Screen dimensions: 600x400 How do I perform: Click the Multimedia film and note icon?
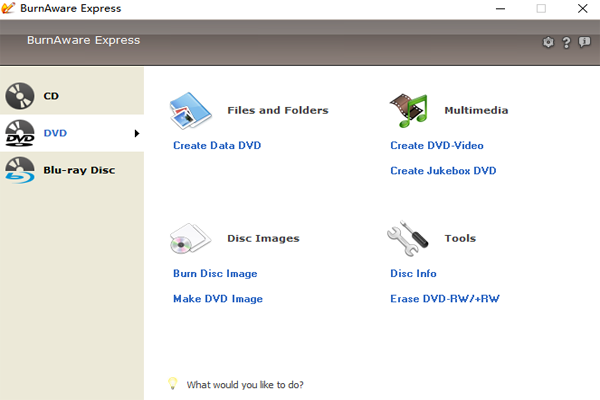[x=409, y=111]
